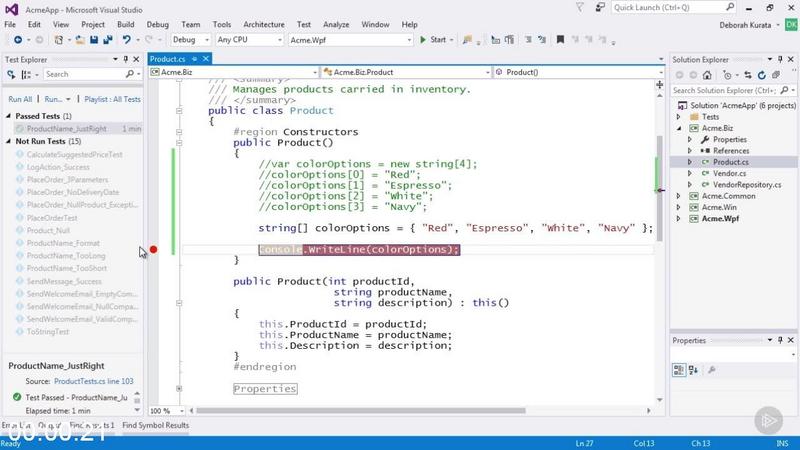This screenshot has height=450, width=800.
Task: Click the Redo toolbar icon
Action: pyautogui.click(x=148, y=40)
